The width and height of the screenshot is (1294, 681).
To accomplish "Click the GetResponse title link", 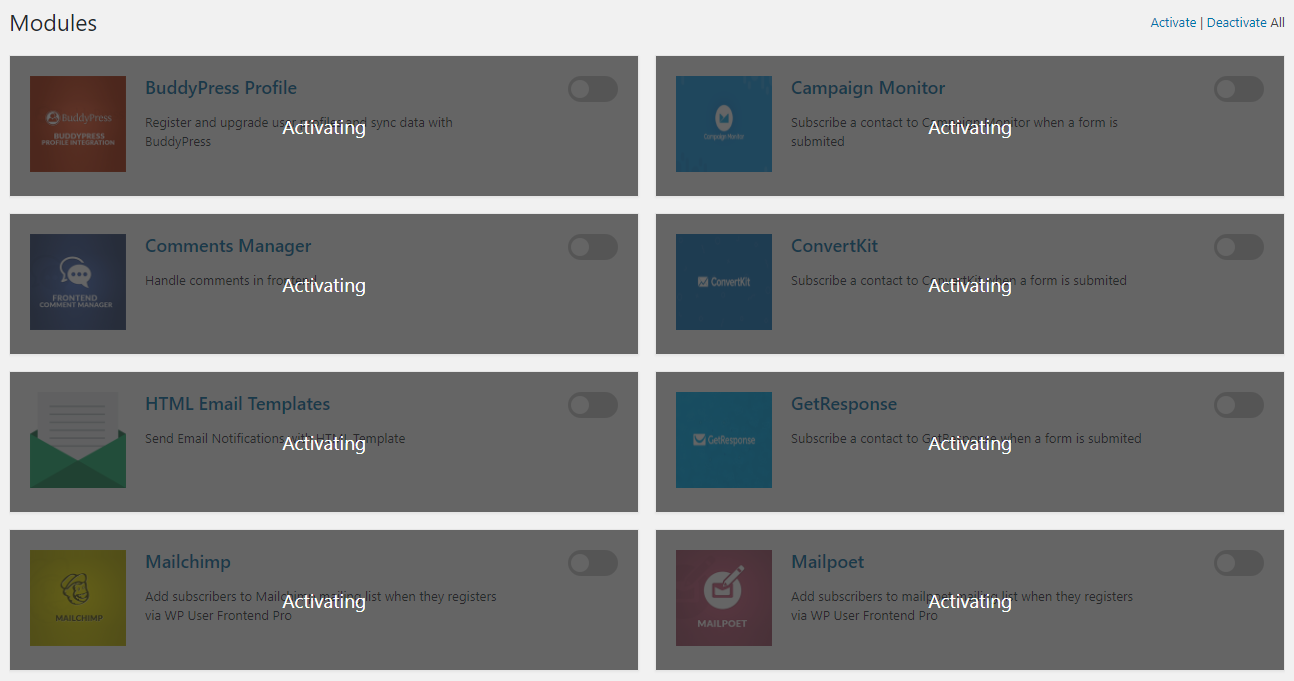I will [844, 404].
